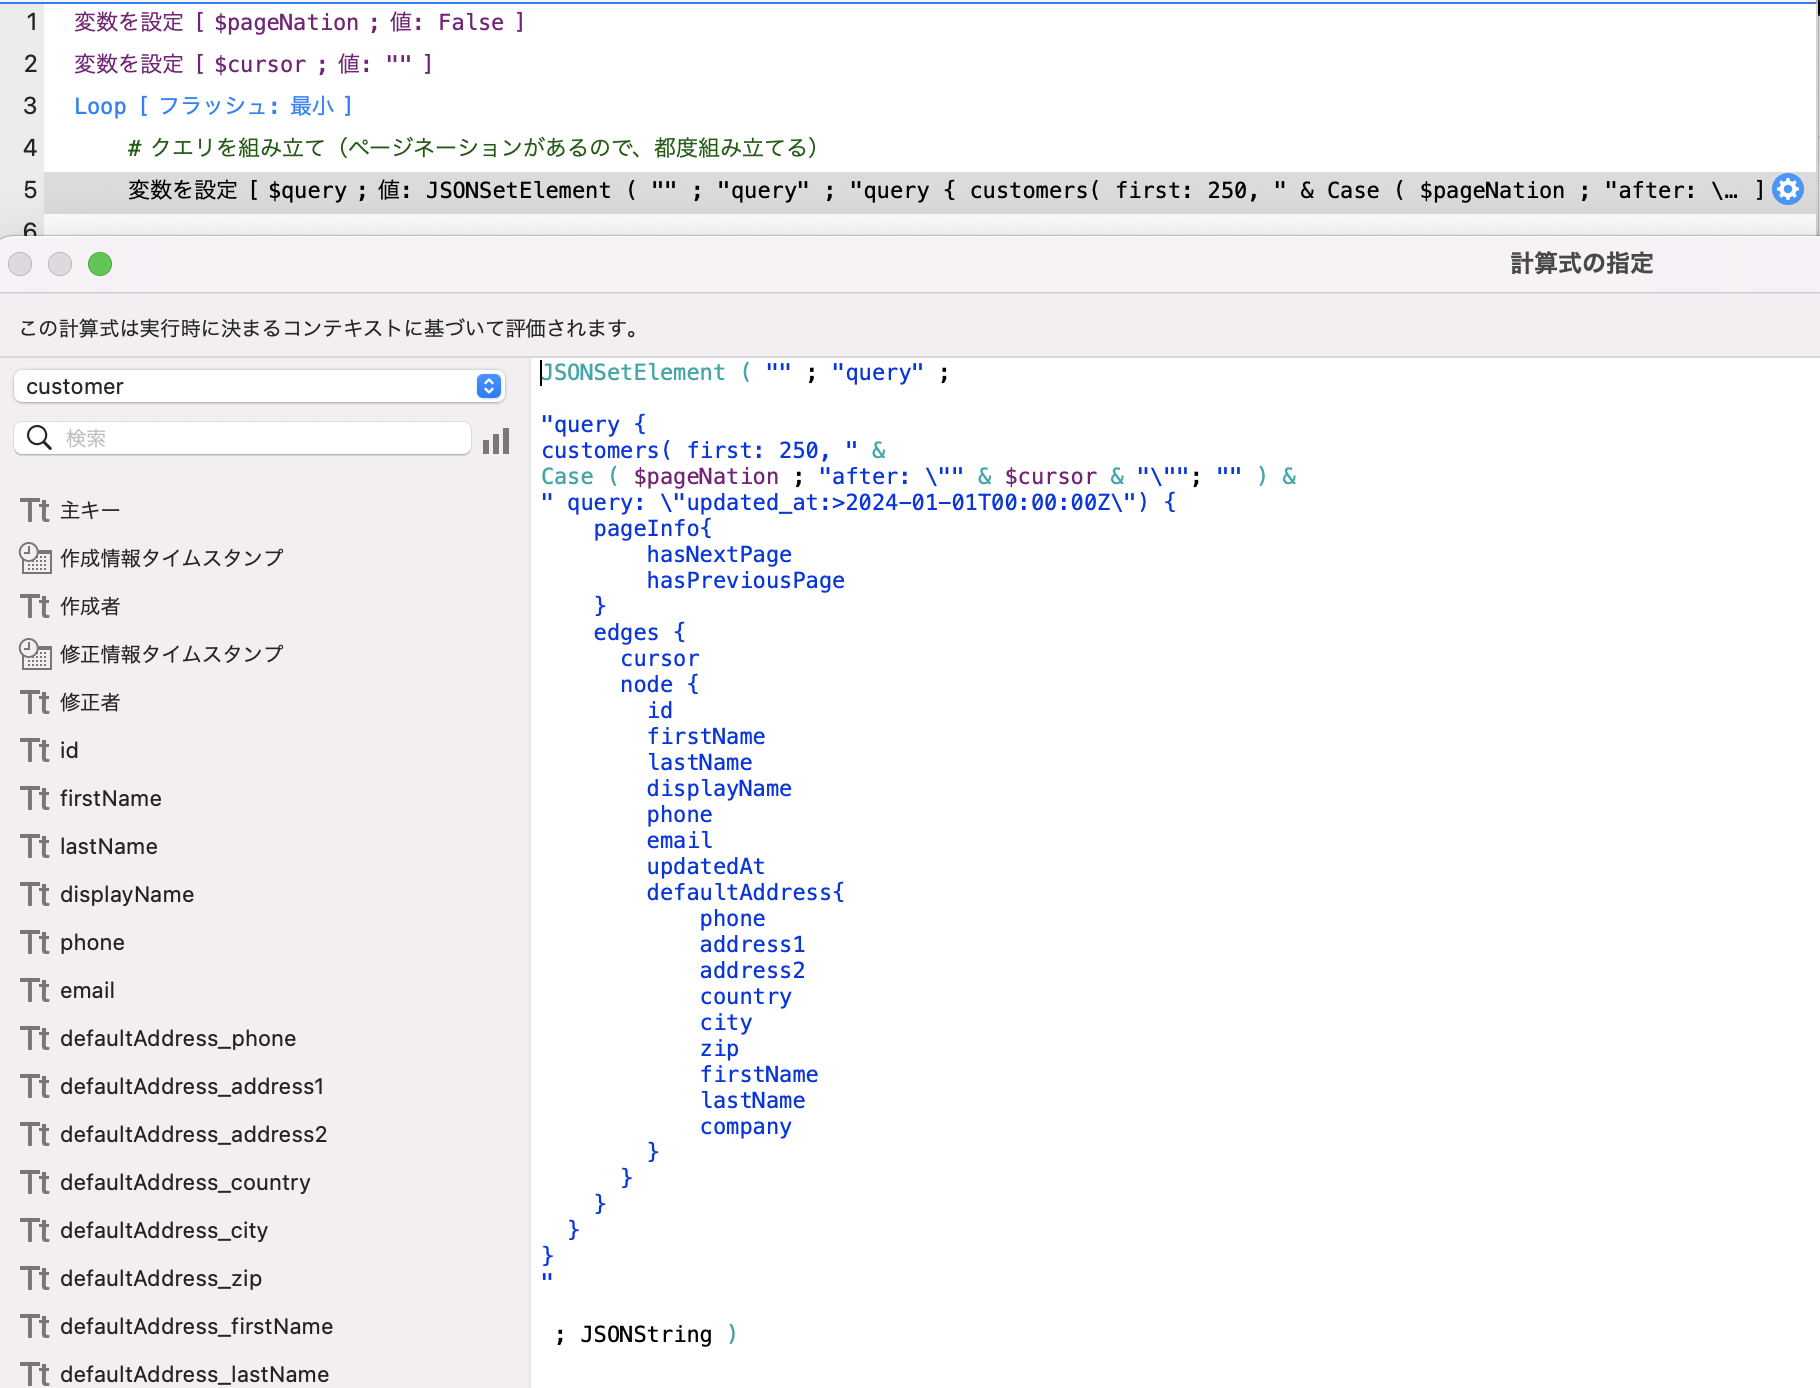The width and height of the screenshot is (1820, 1388).
Task: Click the bar chart icon beside the search field
Action: click(x=495, y=441)
